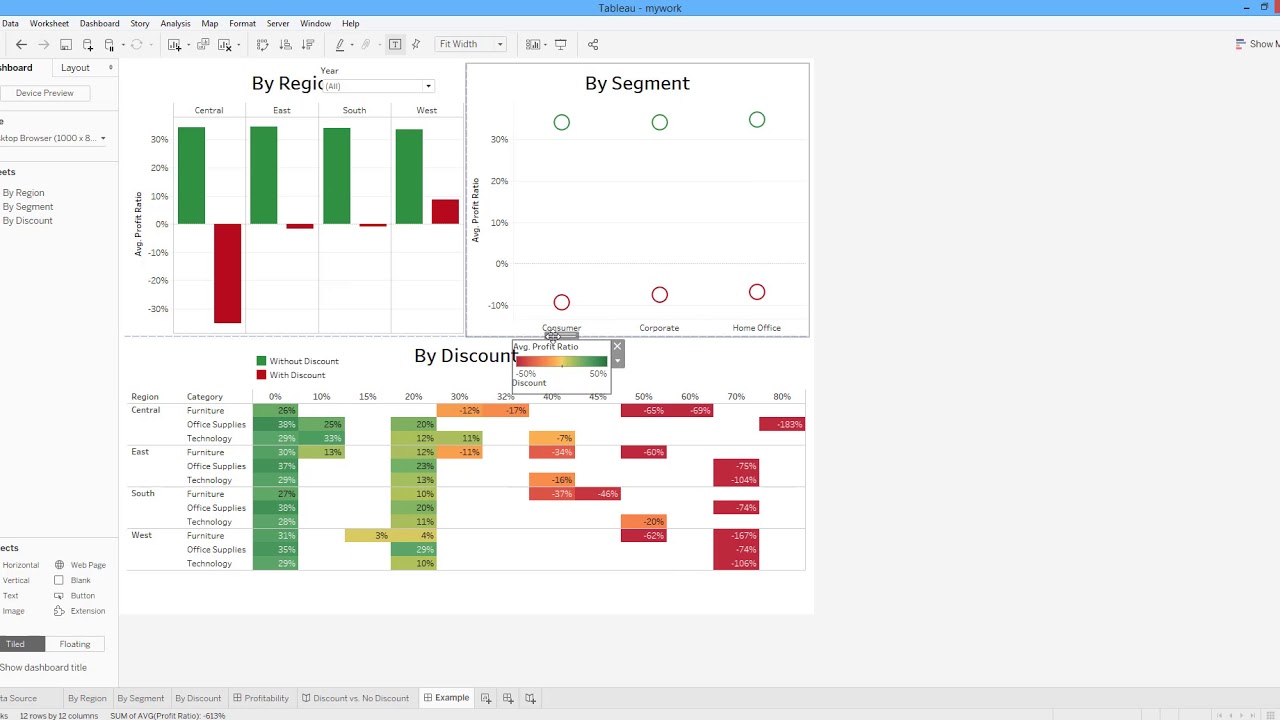Click the Show/Hide Cards icon
This screenshot has width=1280, height=720.
point(533,44)
